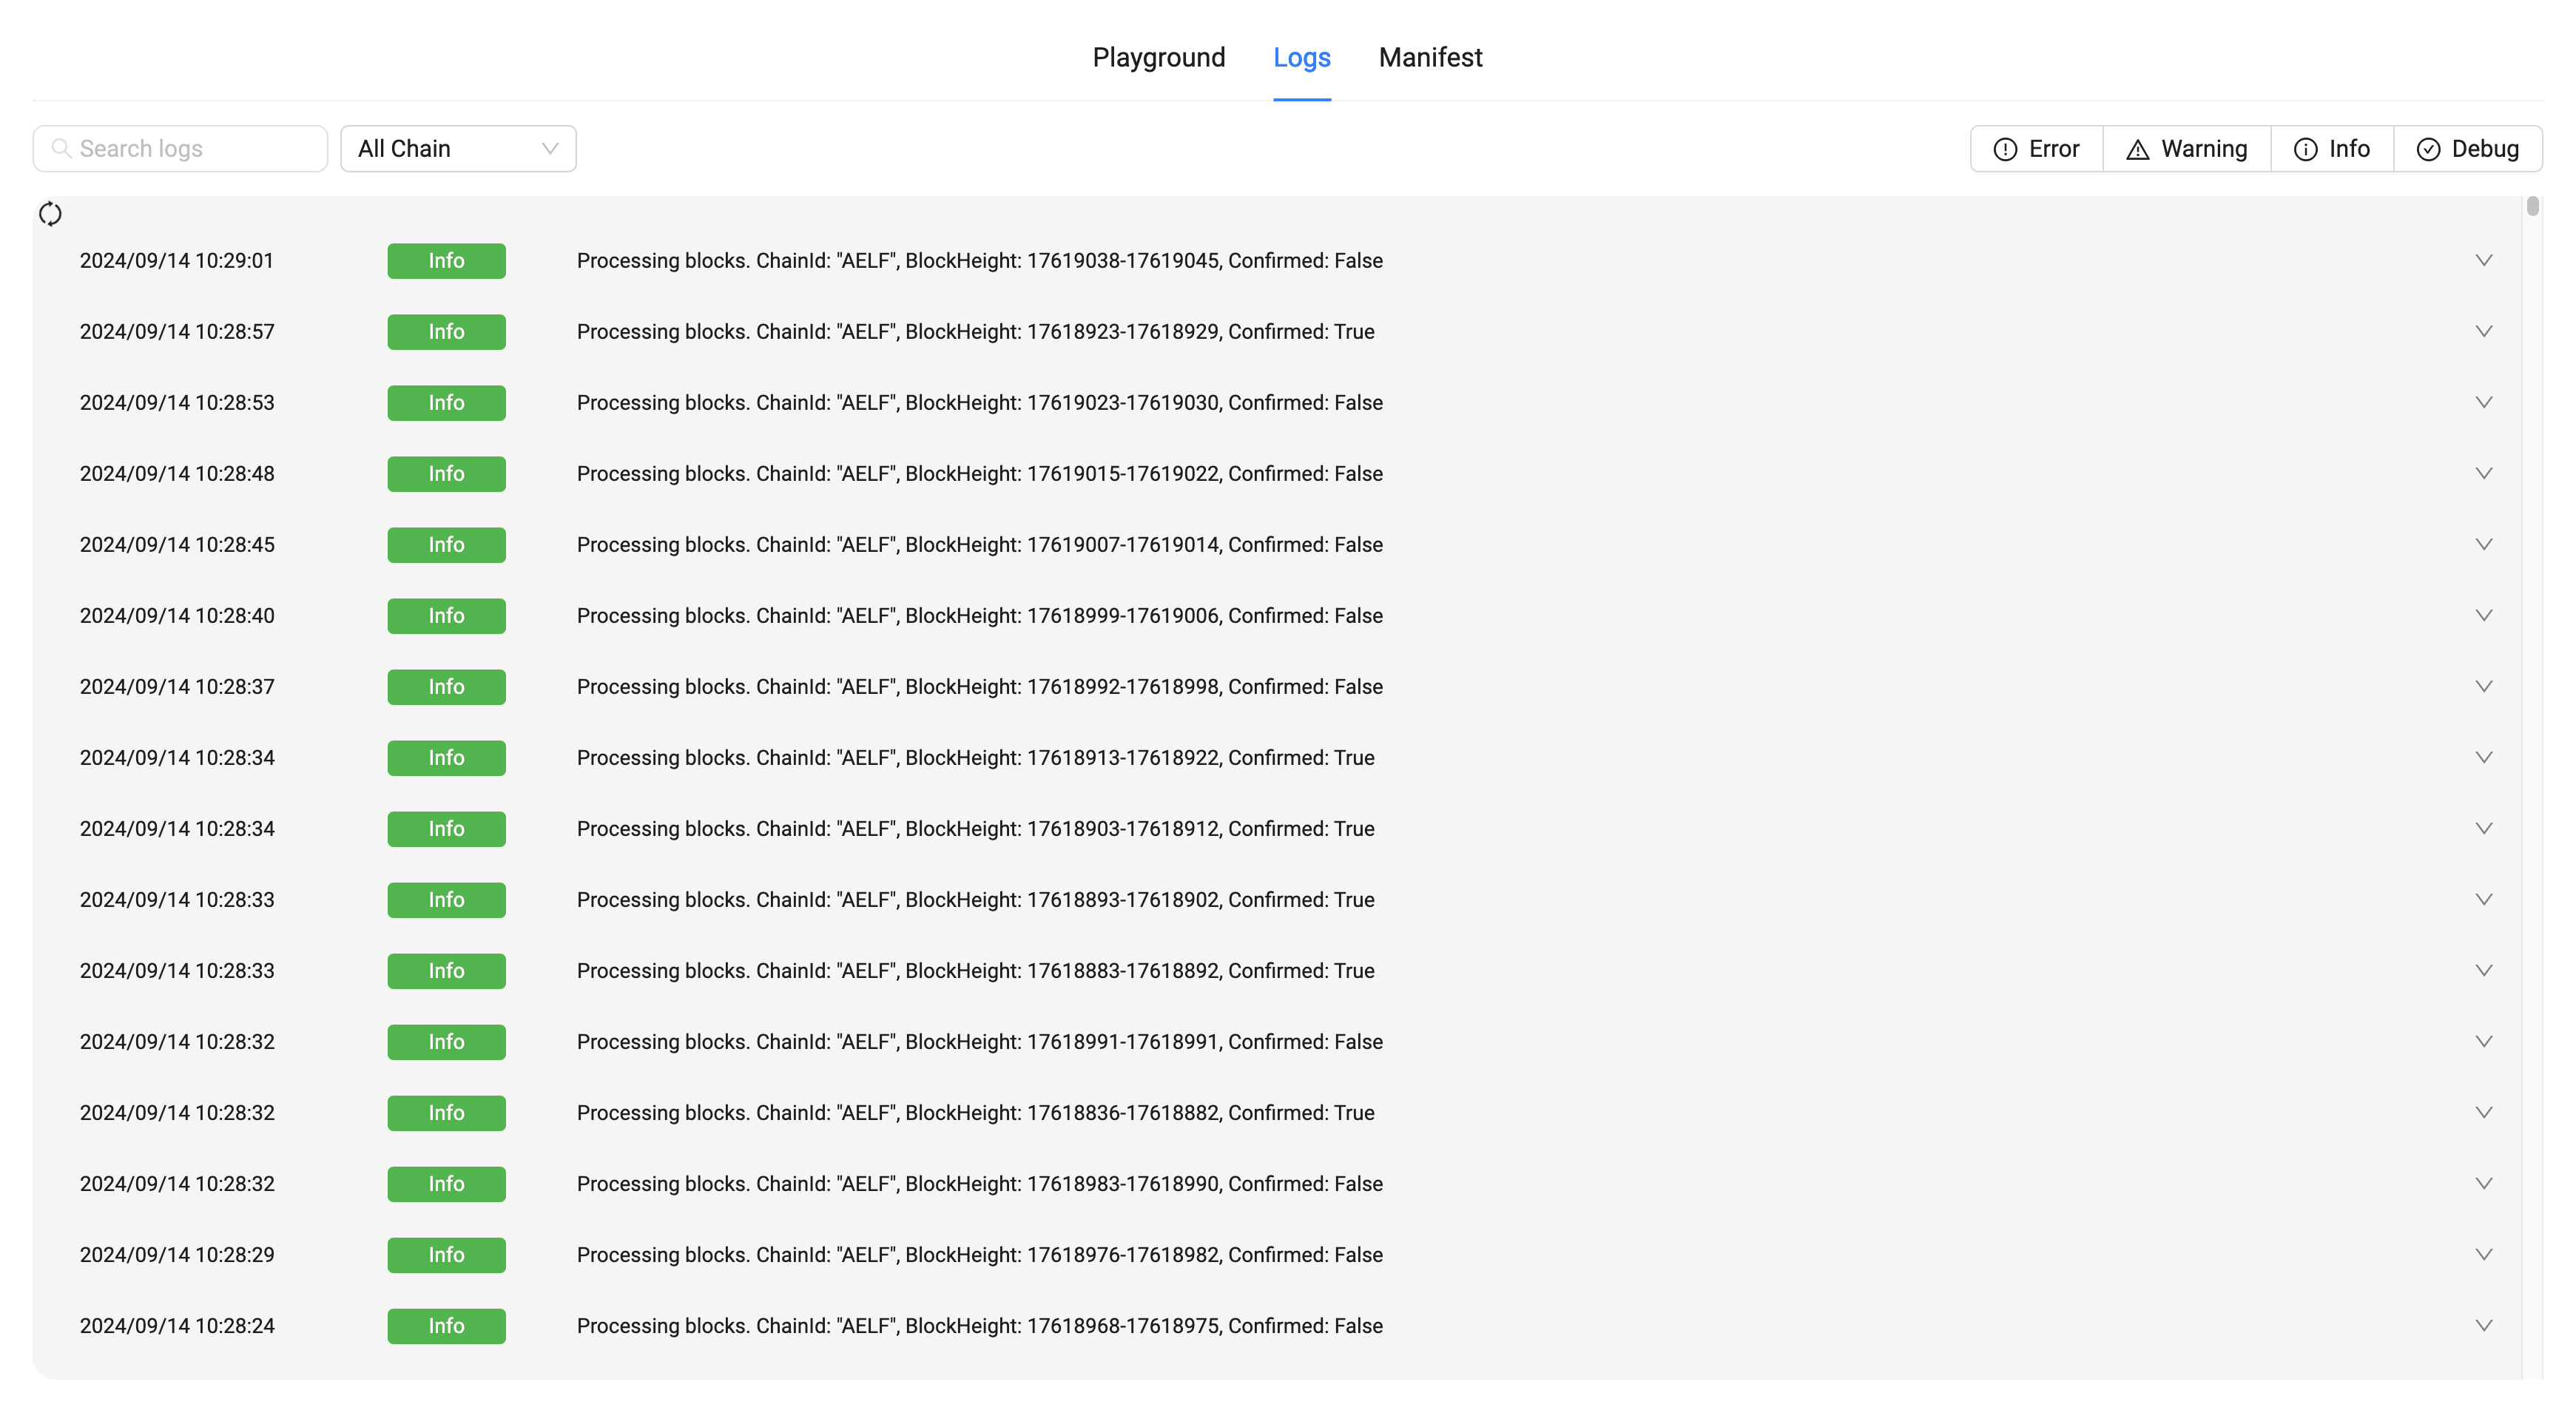Select the Logs tab
The width and height of the screenshot is (2576, 1410).
(x=1301, y=58)
